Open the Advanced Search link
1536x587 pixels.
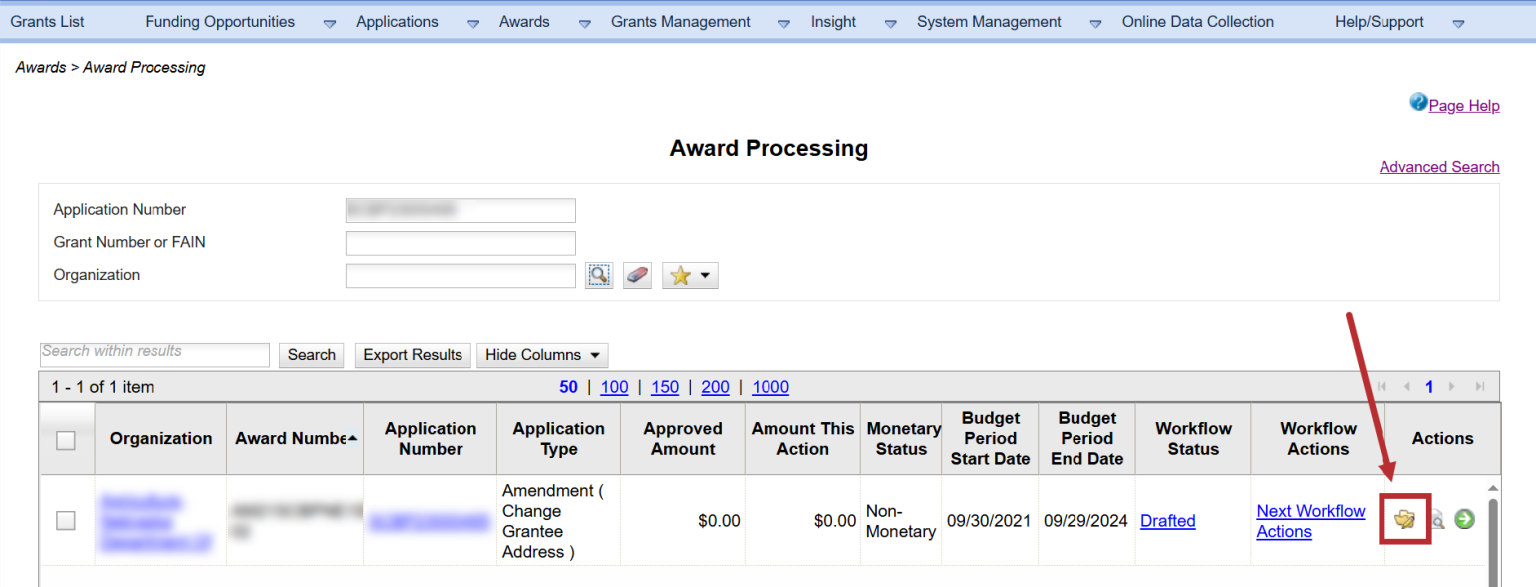(1439, 167)
